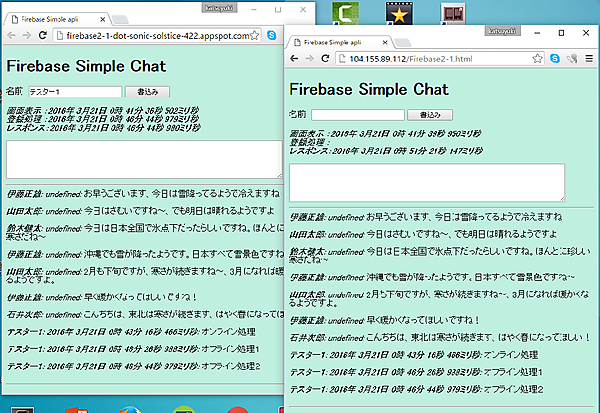Image resolution: width=600 pixels, height=413 pixels.
Task: Click 書込み button in right window
Action: [430, 115]
